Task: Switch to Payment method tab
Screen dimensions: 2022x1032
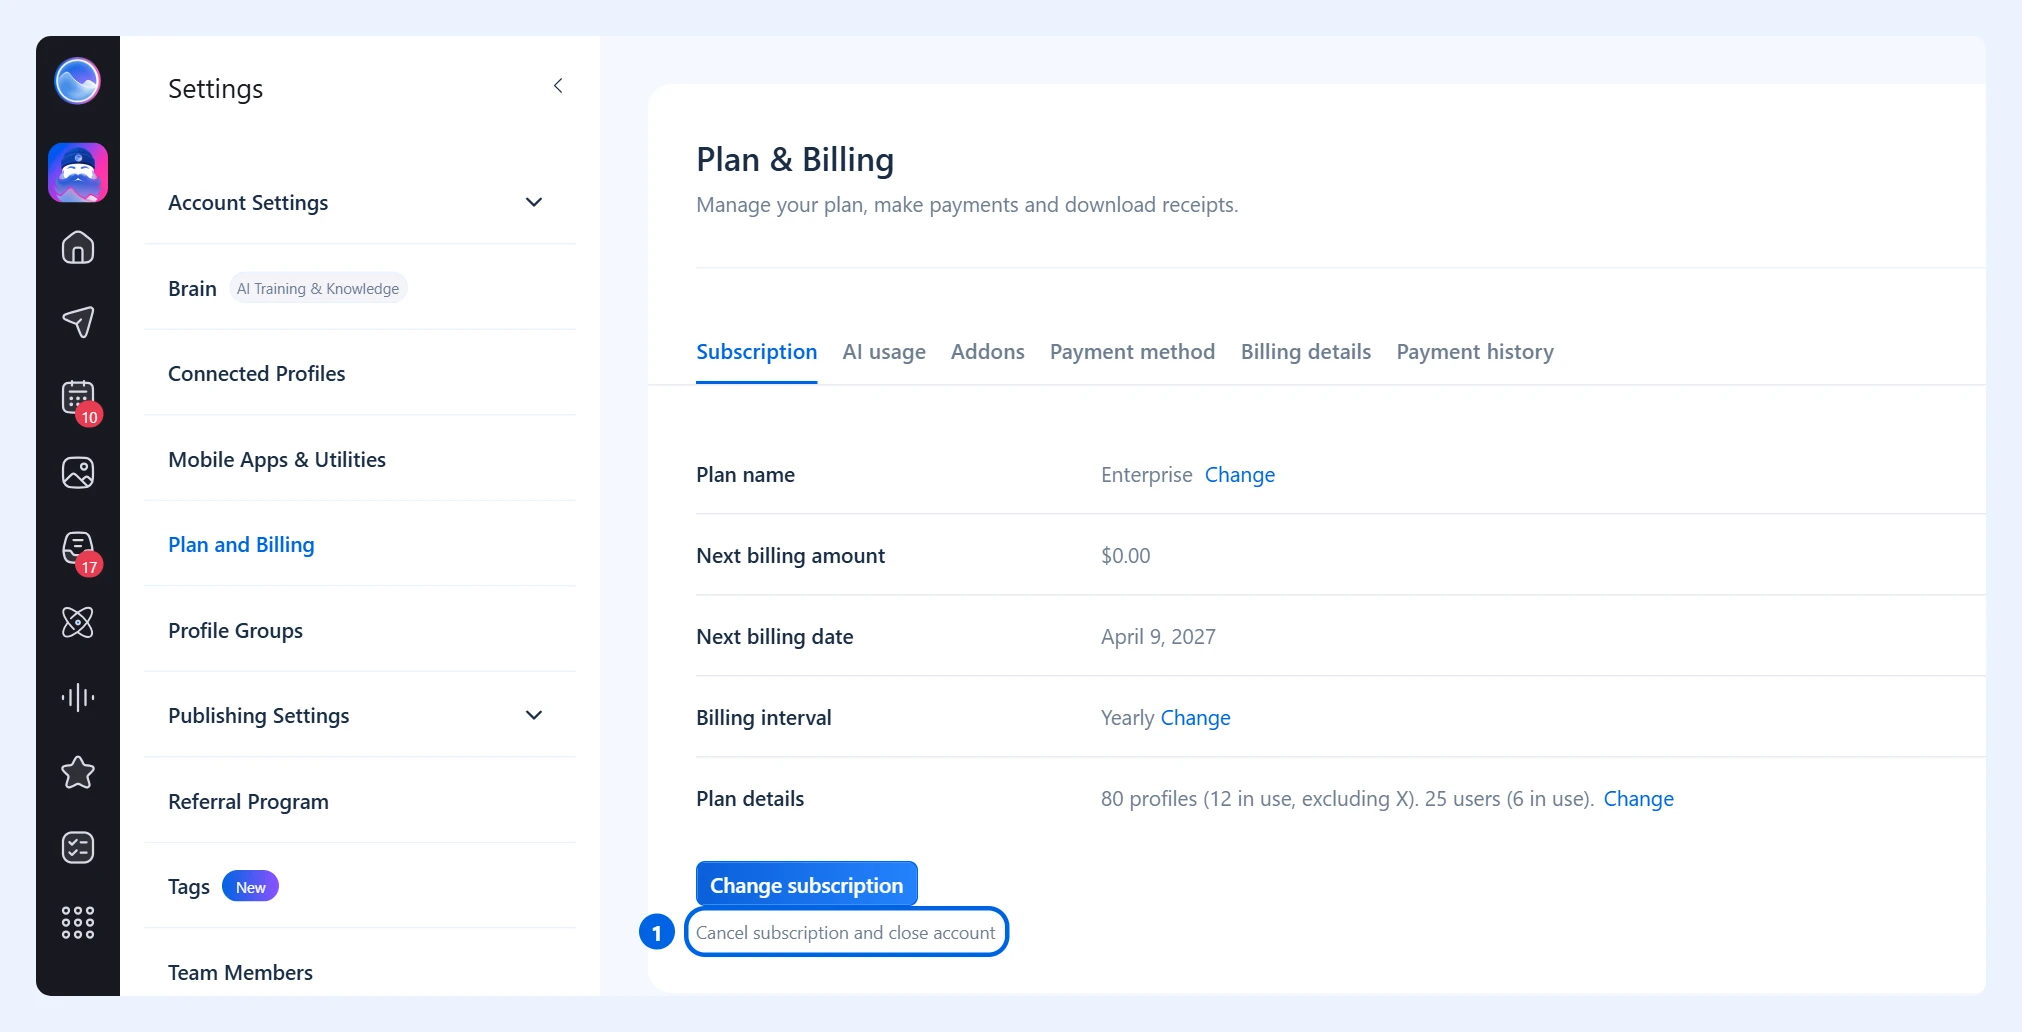Action: tap(1132, 352)
